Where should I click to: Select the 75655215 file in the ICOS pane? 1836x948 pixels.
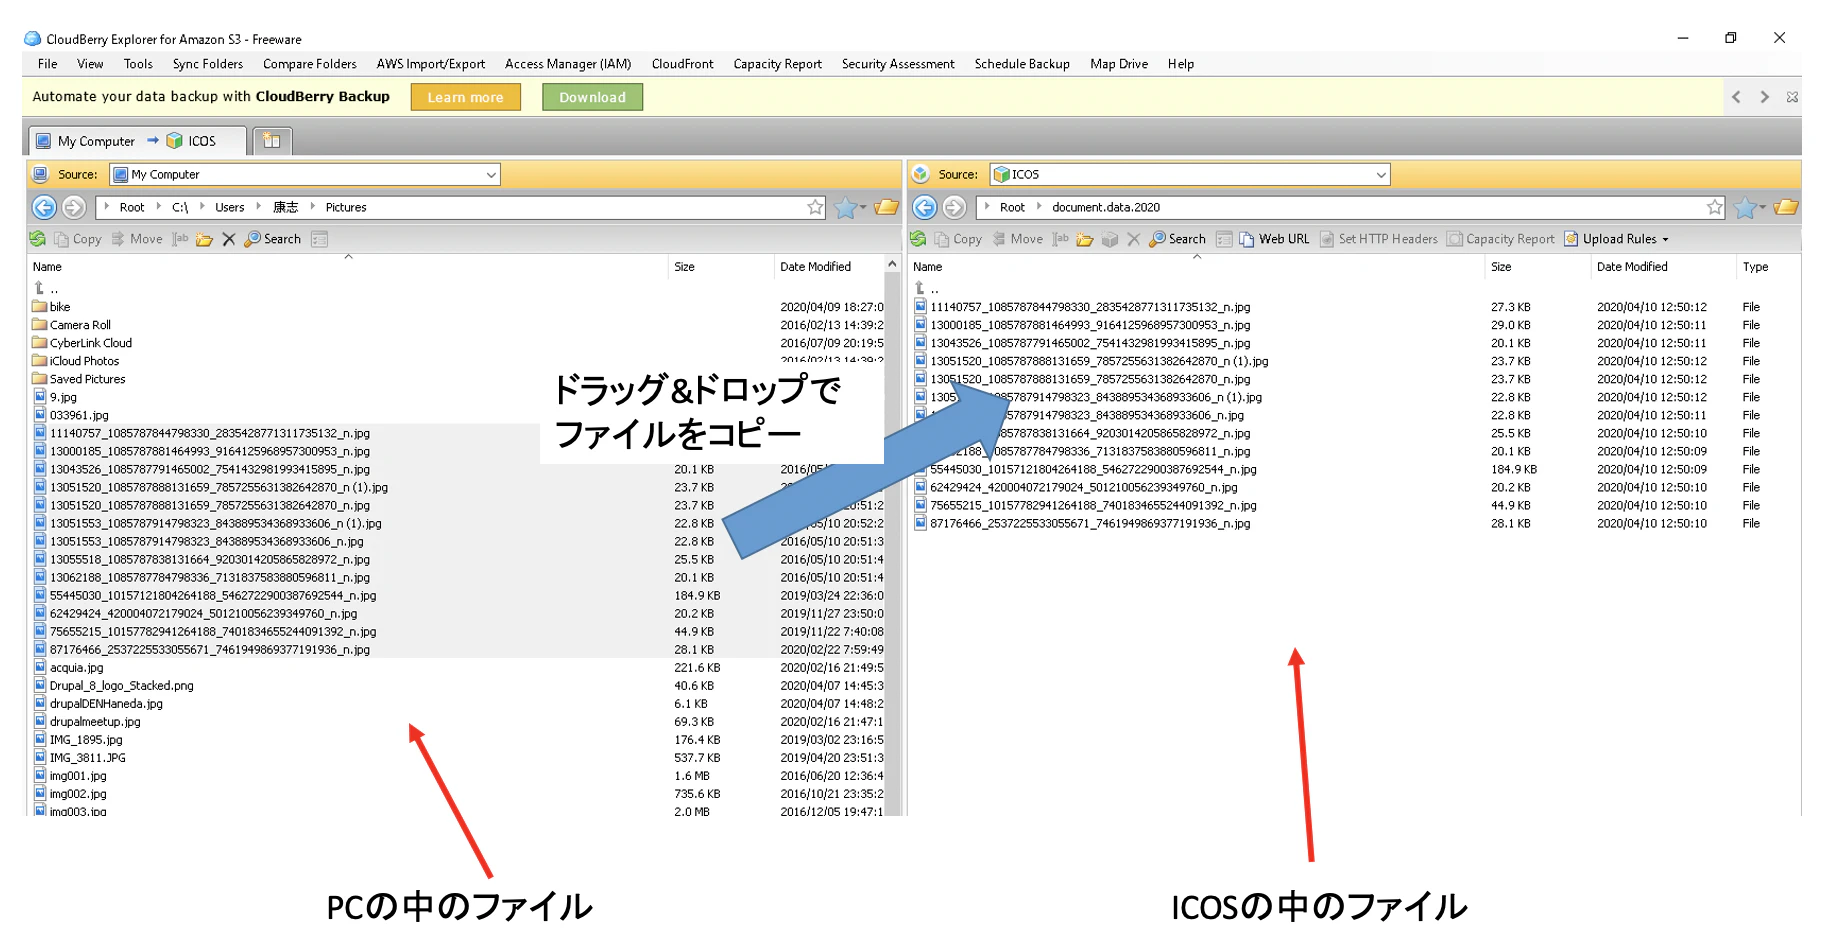[1093, 506]
